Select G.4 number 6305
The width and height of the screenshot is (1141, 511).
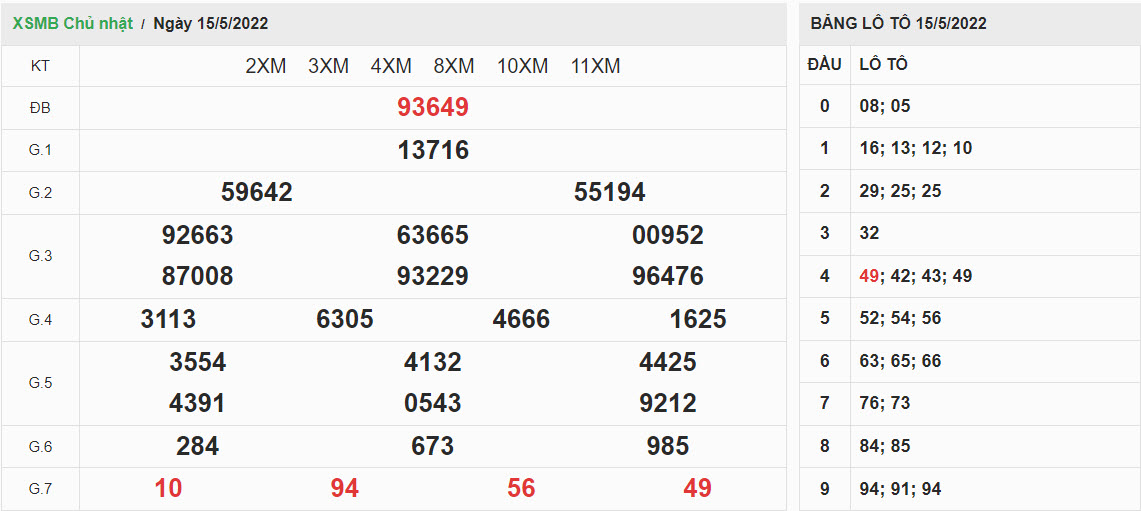pyautogui.click(x=344, y=319)
